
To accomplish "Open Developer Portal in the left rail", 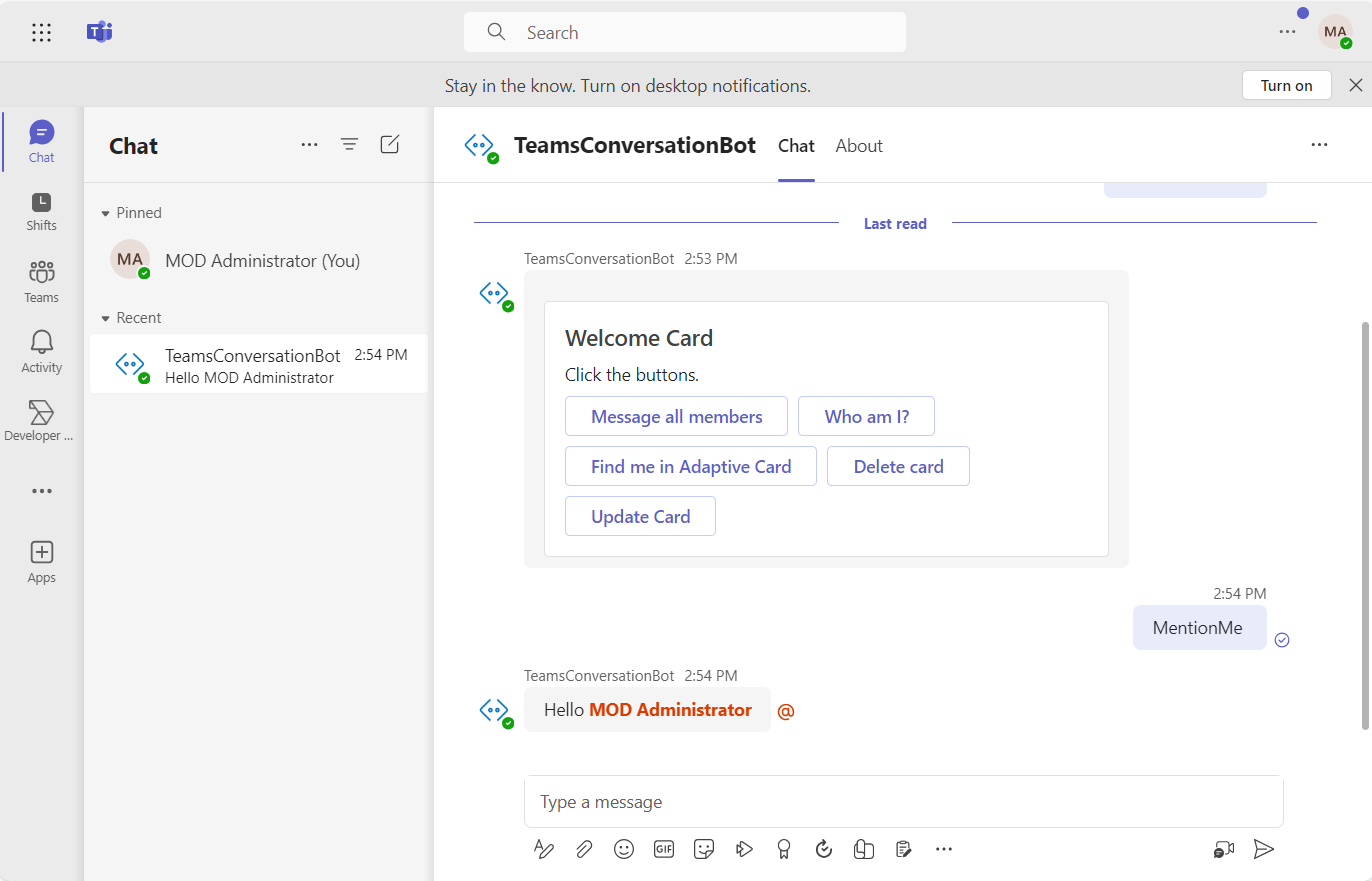I will (41, 421).
